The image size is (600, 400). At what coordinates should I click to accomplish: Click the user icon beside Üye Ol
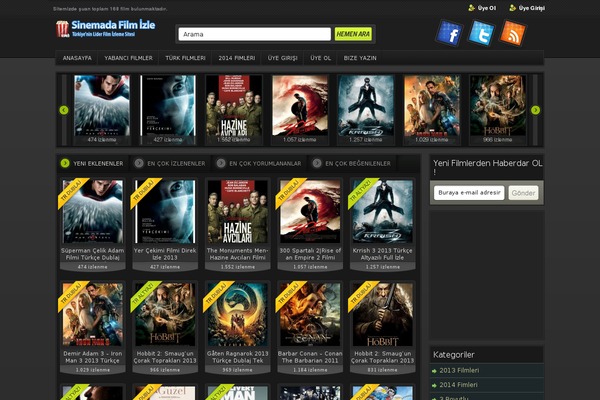(471, 8)
